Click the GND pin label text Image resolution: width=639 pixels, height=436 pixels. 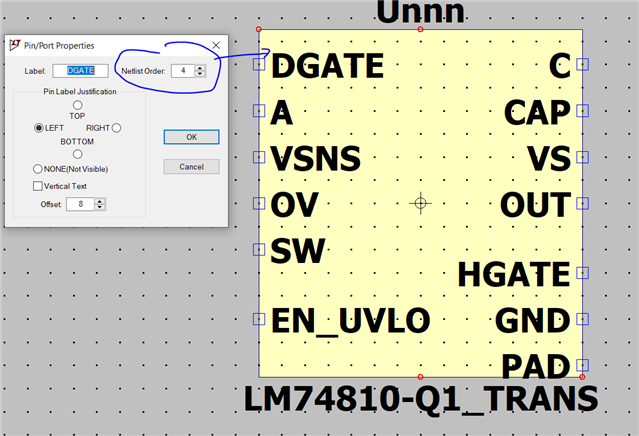[533, 321]
